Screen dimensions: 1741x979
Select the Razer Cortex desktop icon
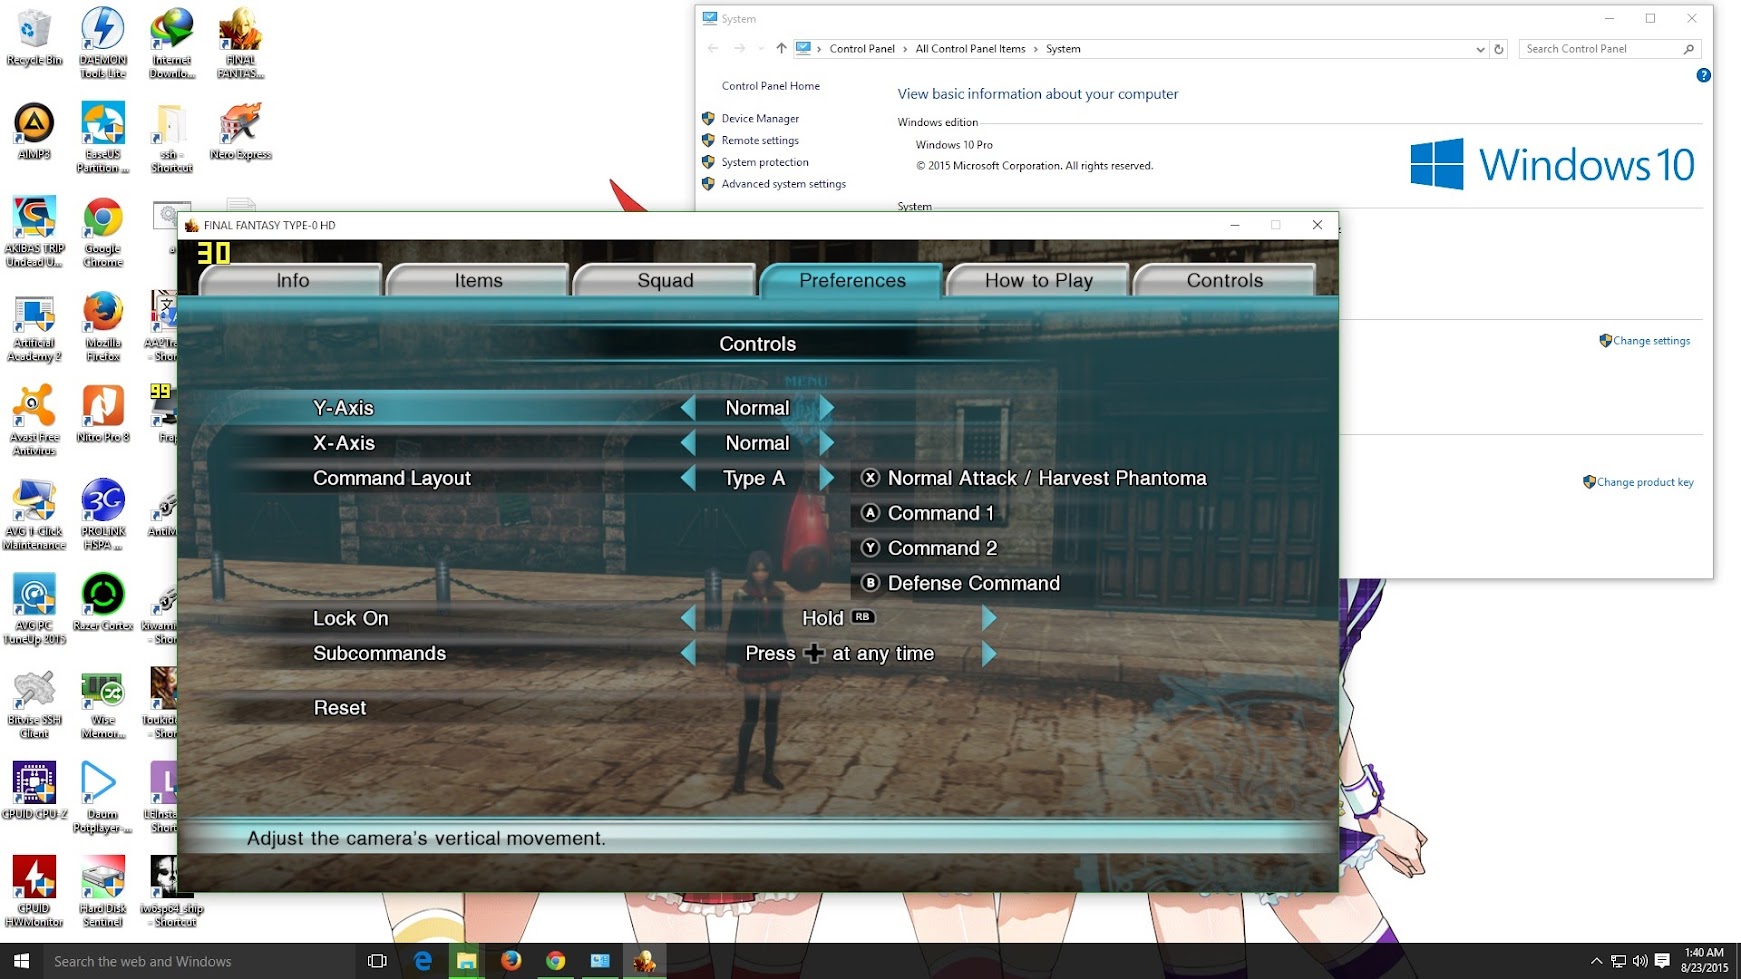(x=103, y=602)
